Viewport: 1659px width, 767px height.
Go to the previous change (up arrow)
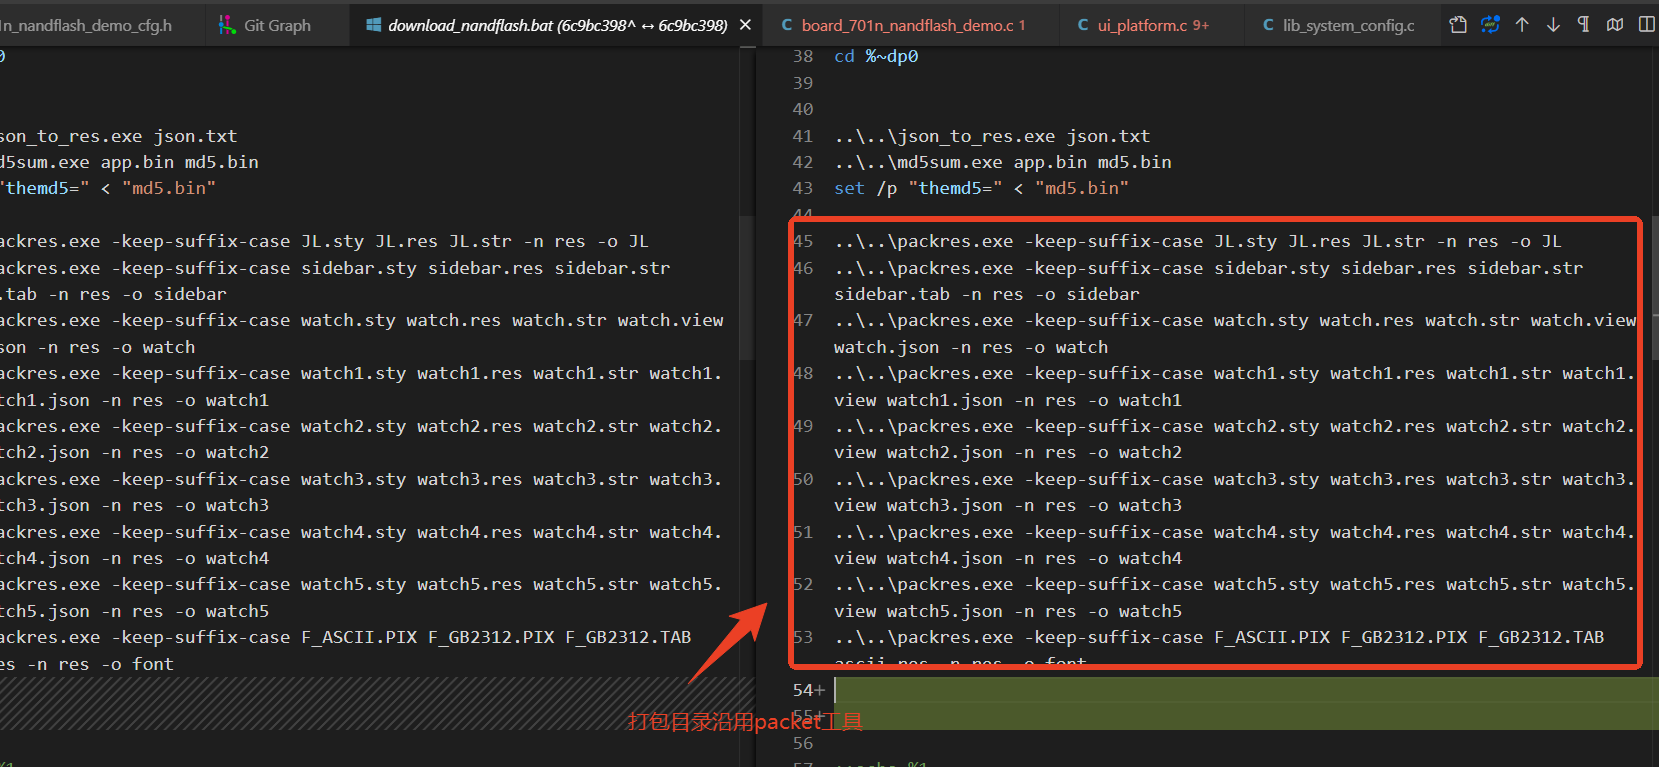coord(1522,25)
